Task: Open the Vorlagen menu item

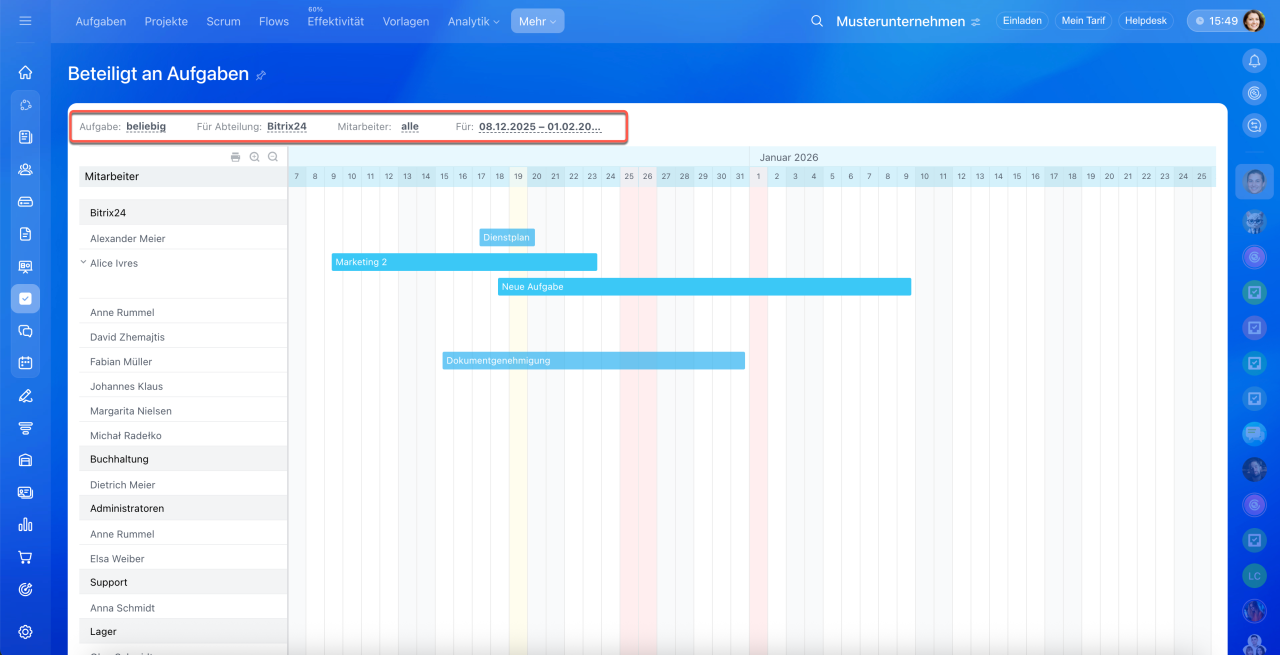Action: (x=406, y=21)
